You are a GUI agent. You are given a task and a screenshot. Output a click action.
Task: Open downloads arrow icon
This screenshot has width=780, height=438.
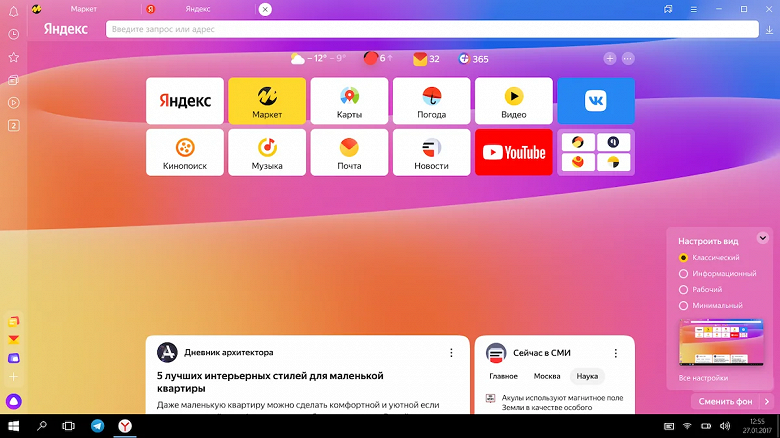(x=769, y=30)
